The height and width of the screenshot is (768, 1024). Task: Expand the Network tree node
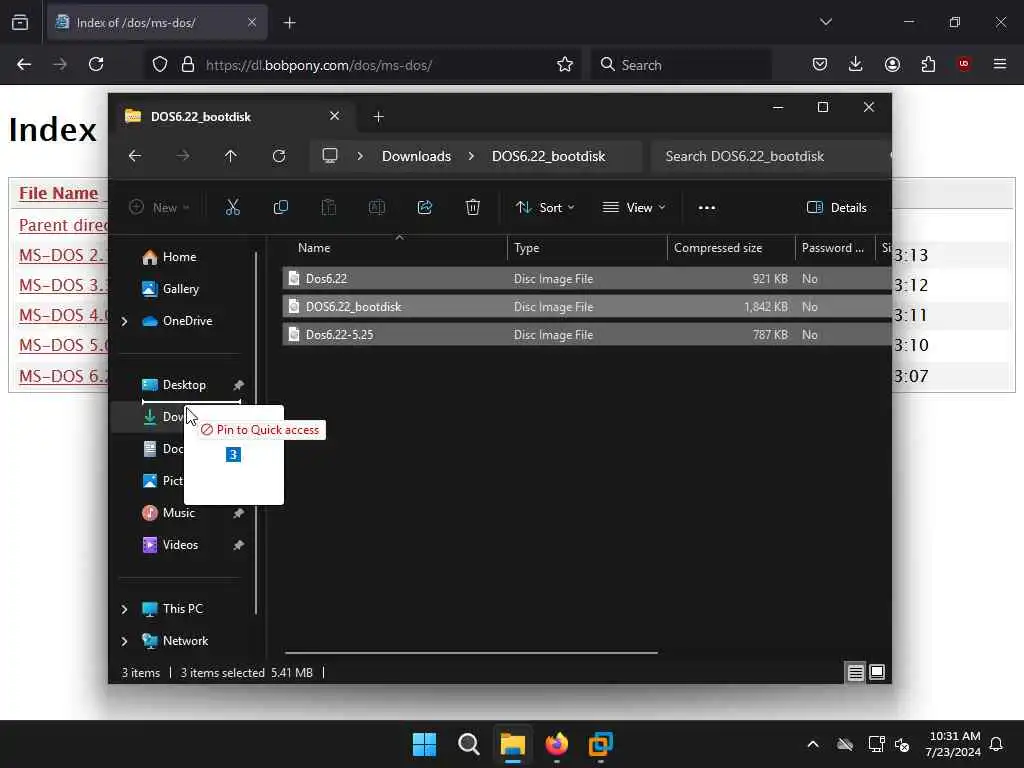pos(125,641)
